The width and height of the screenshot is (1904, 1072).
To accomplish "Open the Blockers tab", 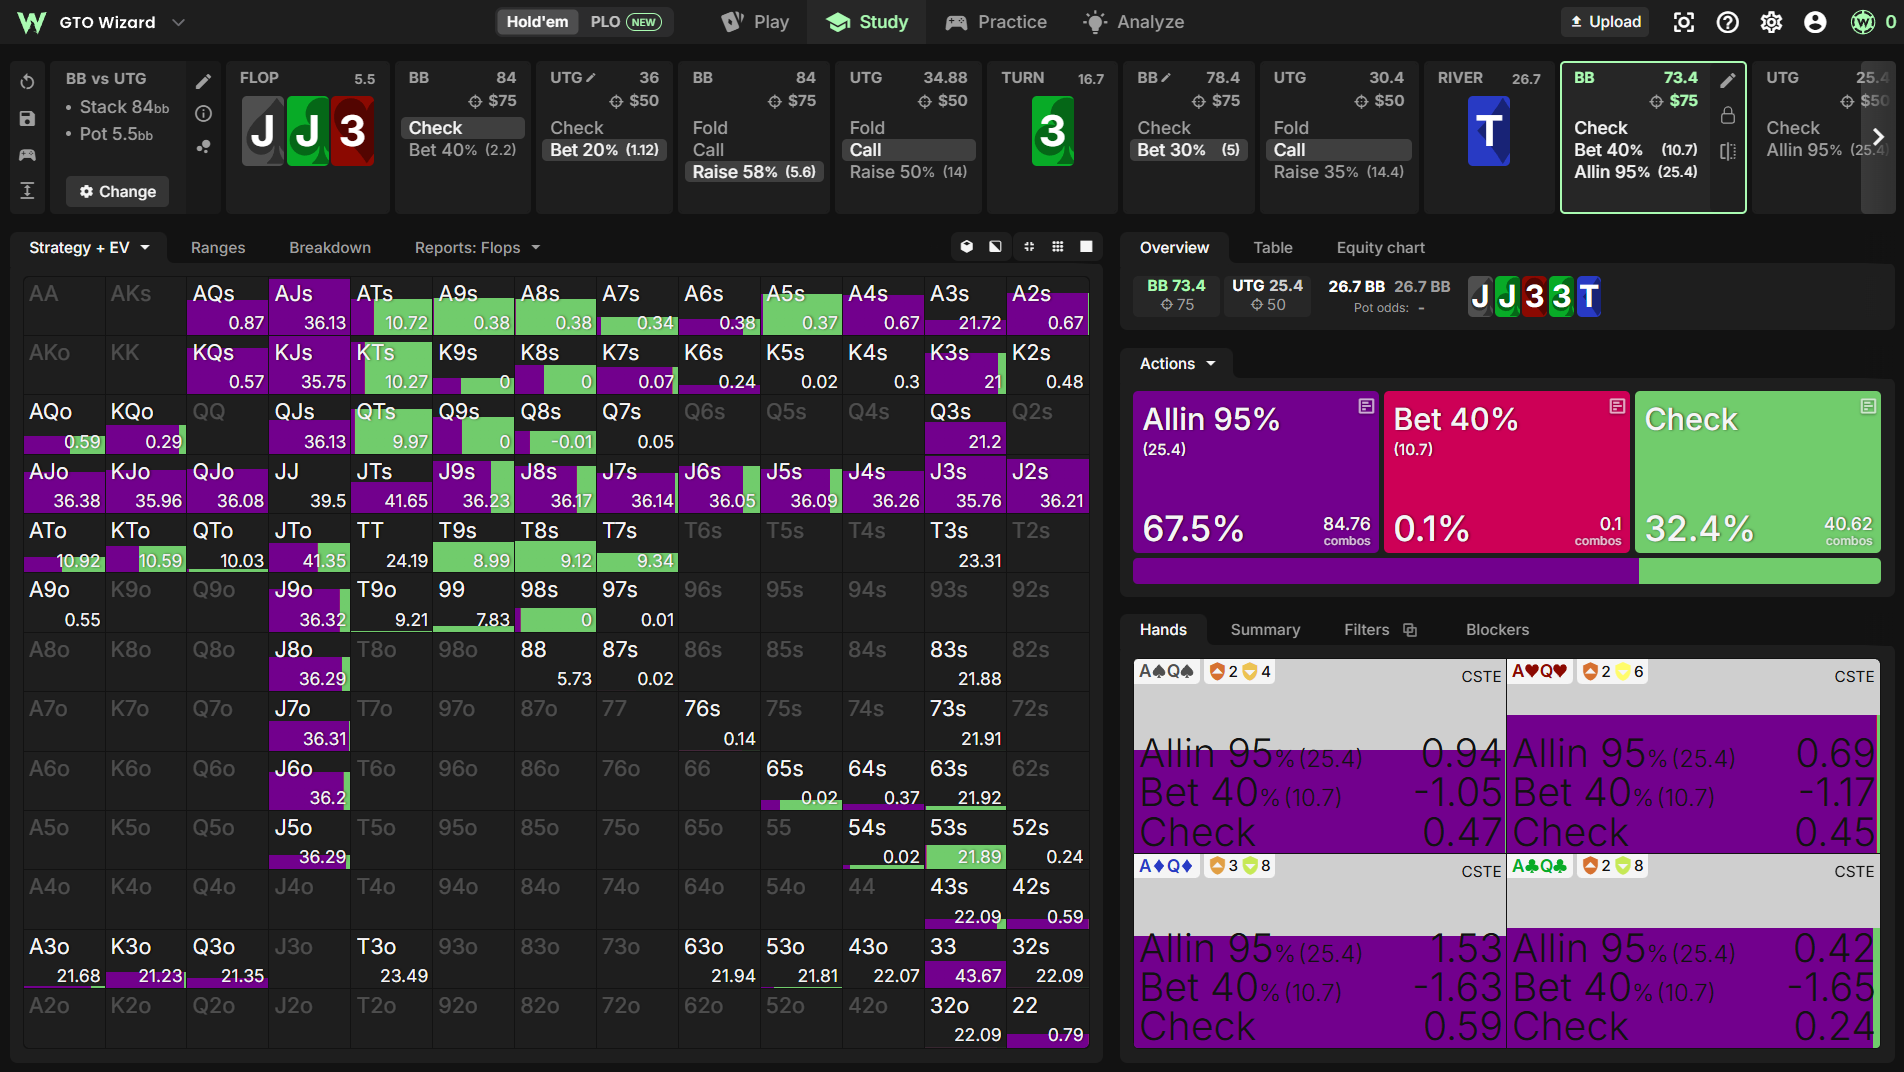I will click(1497, 630).
